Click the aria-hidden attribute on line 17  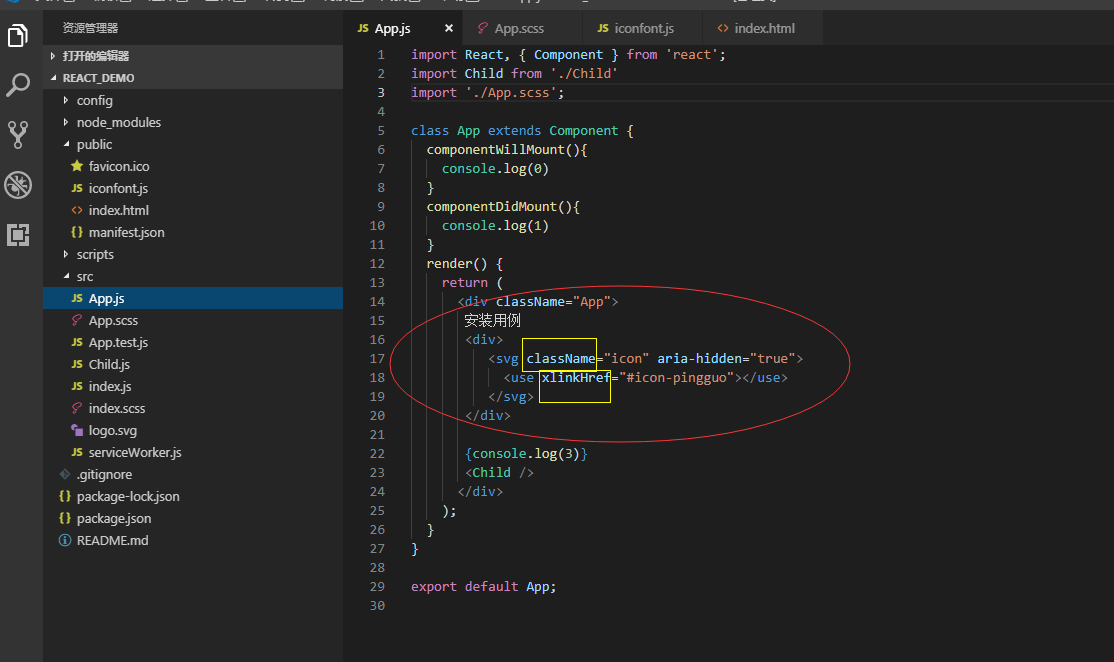pos(699,359)
